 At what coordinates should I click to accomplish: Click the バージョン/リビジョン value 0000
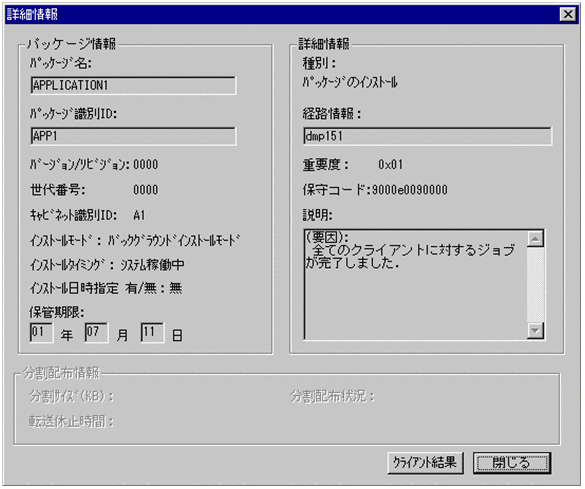pos(146,164)
